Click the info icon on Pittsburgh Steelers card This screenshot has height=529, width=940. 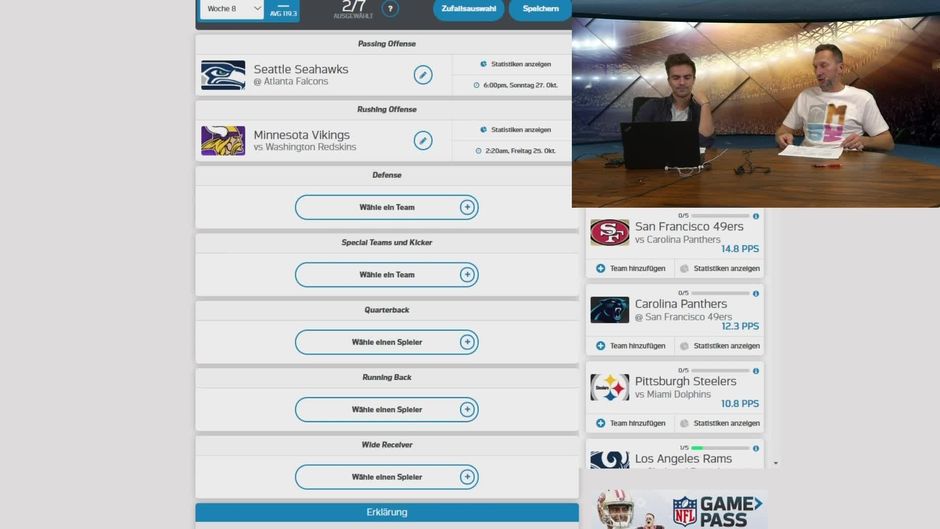[755, 371]
